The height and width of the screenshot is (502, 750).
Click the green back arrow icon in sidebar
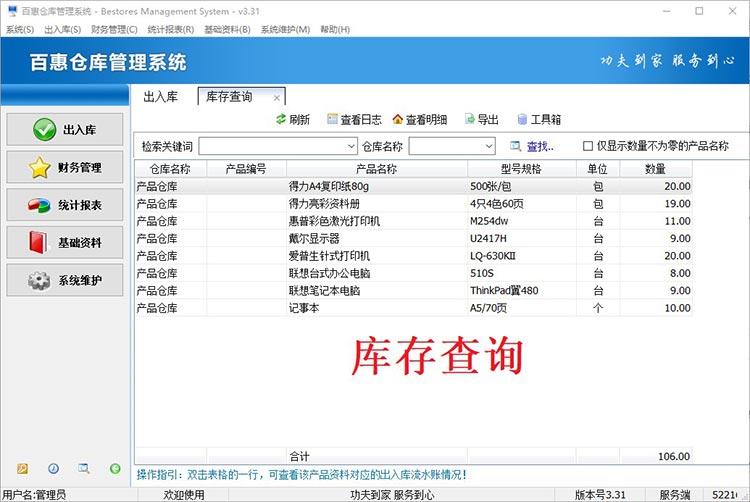(x=115, y=469)
